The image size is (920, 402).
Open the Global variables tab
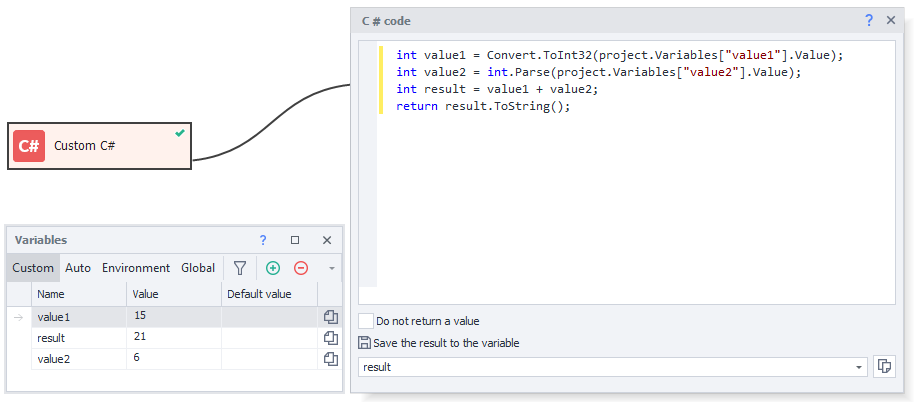pos(198,268)
